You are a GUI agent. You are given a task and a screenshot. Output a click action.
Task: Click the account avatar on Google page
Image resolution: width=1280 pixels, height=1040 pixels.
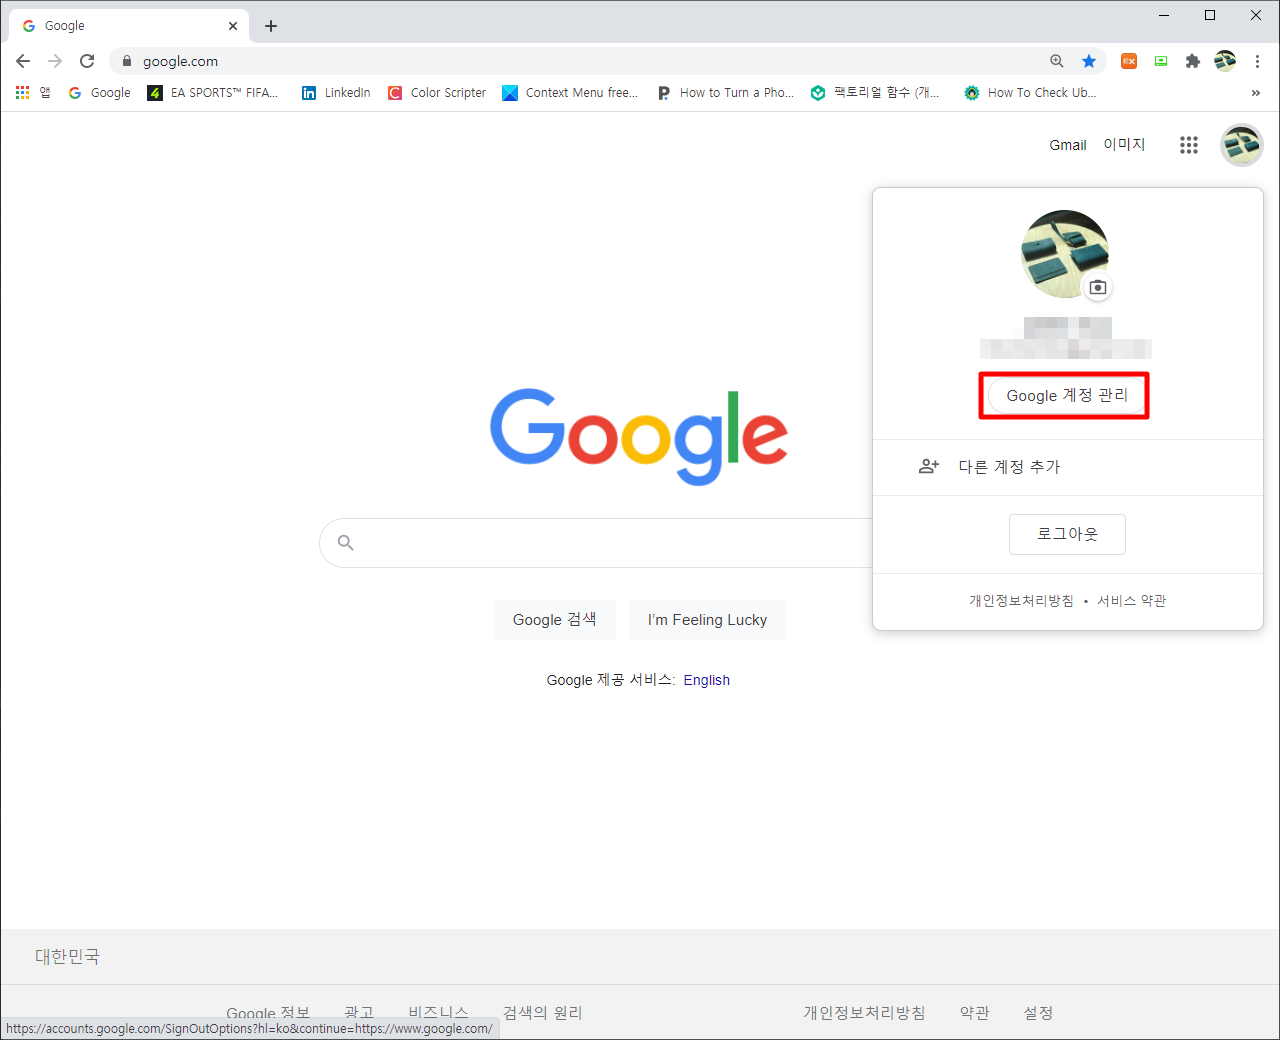point(1241,145)
